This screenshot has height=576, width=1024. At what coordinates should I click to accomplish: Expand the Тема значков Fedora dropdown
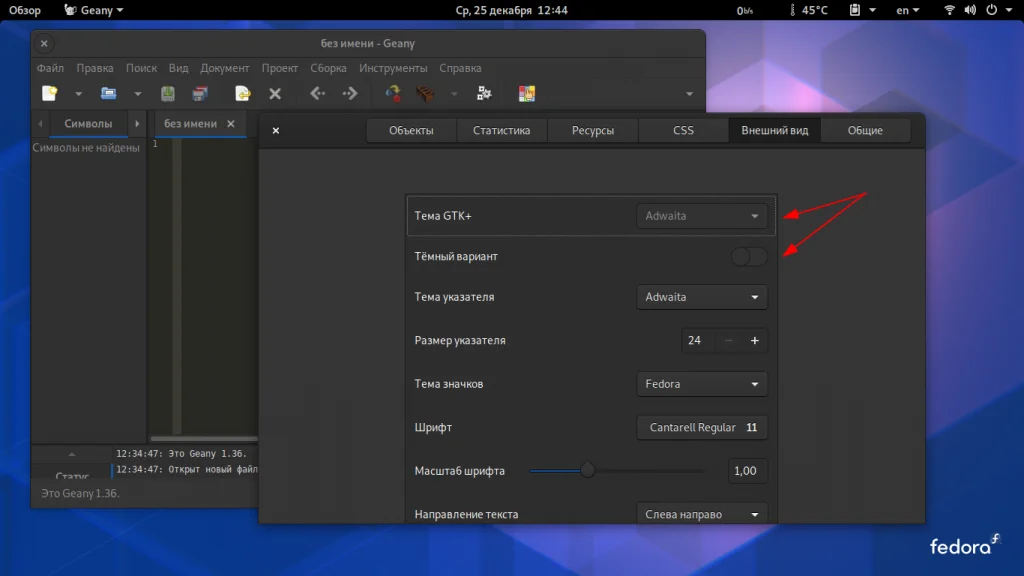[x=702, y=384]
